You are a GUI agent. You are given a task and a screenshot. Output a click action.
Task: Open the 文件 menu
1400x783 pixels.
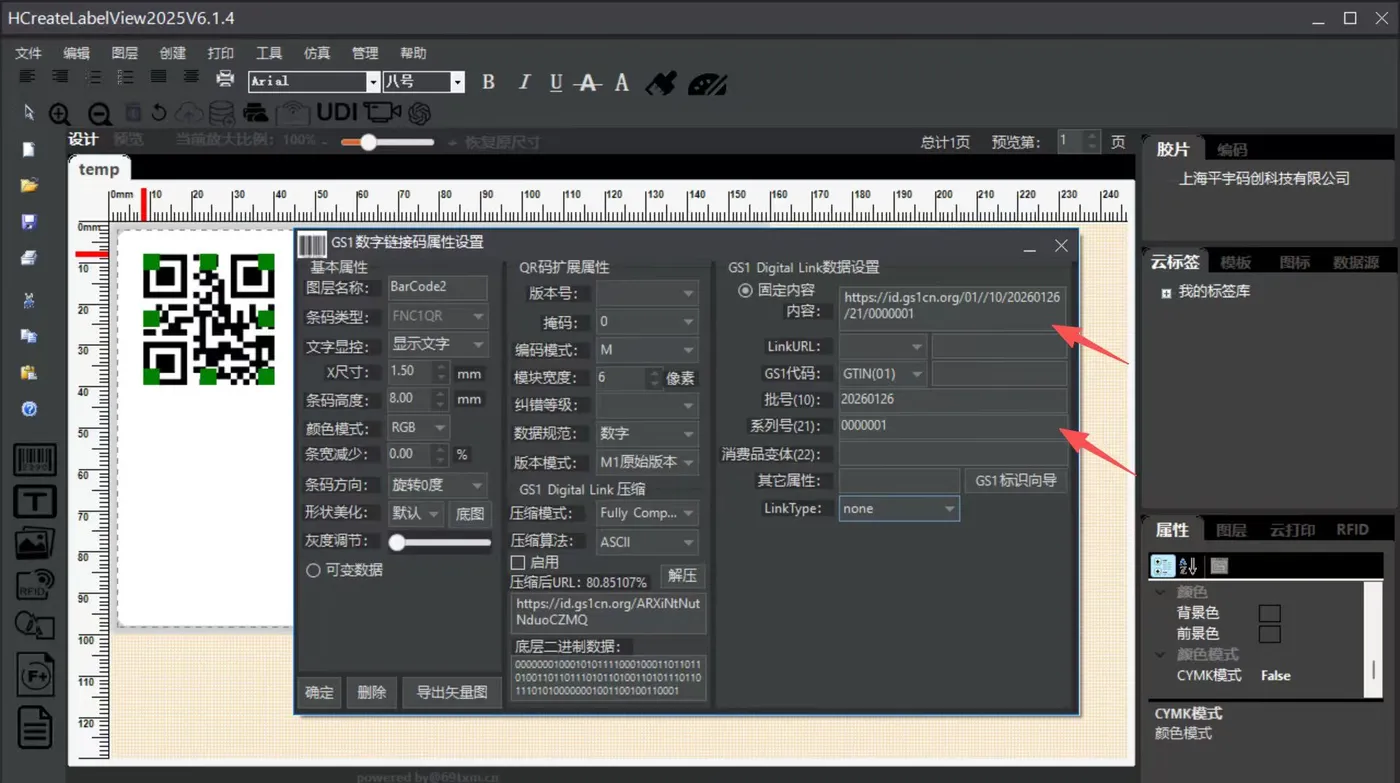(28, 53)
